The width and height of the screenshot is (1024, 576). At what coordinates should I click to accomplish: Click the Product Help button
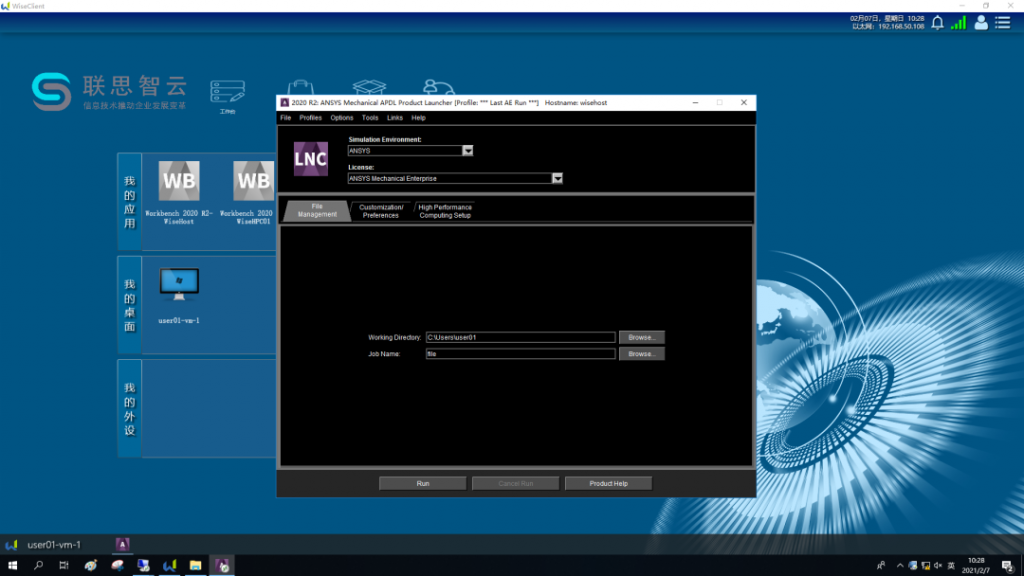[608, 483]
